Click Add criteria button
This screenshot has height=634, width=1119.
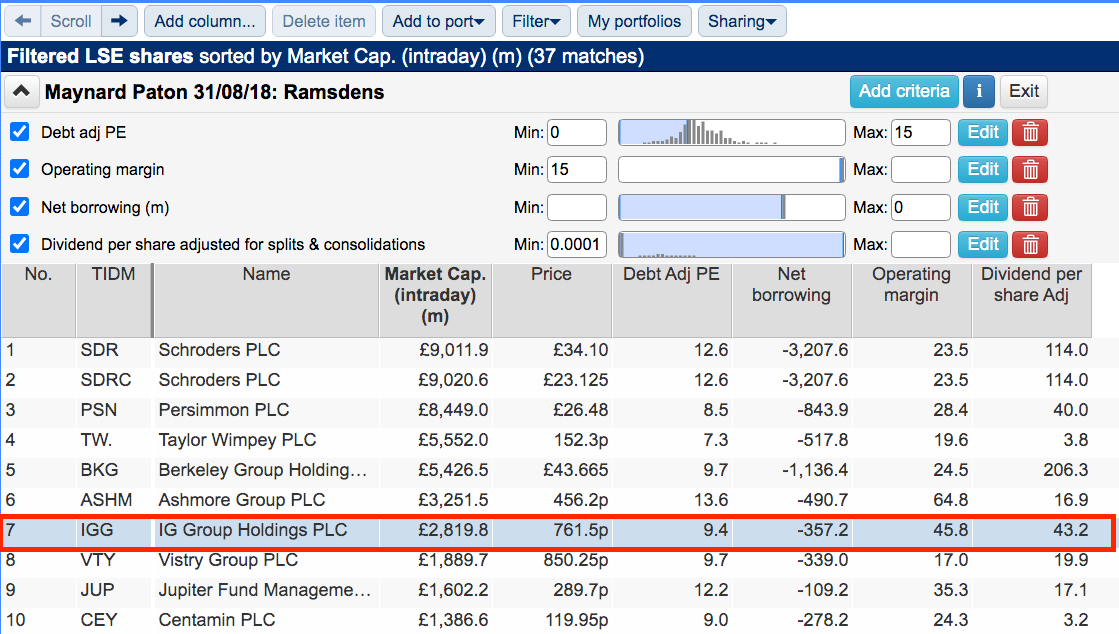click(x=904, y=91)
